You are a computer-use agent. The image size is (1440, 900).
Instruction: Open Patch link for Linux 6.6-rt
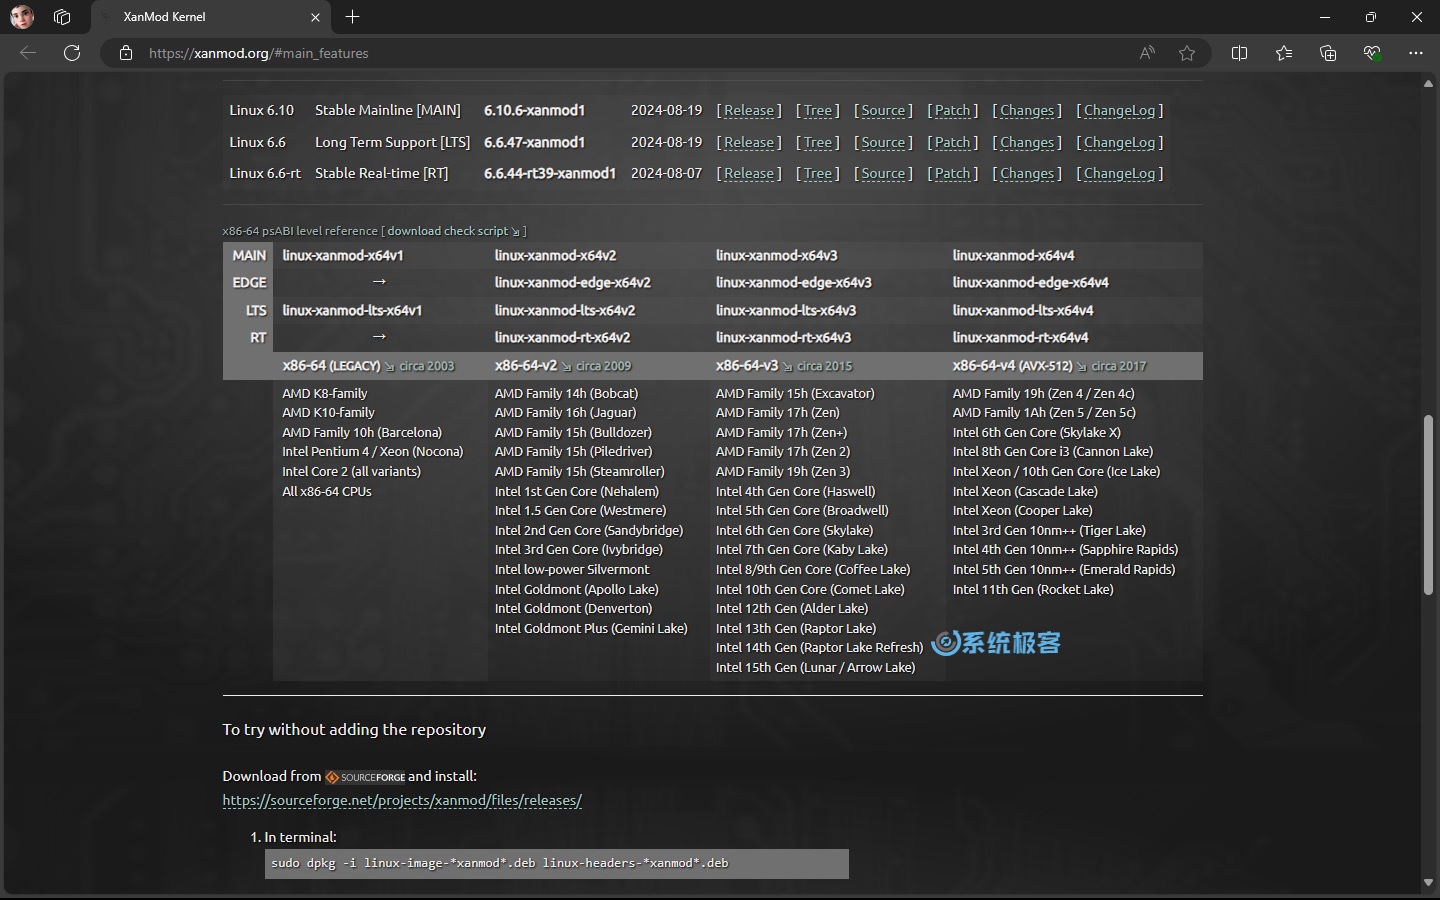[x=952, y=174]
